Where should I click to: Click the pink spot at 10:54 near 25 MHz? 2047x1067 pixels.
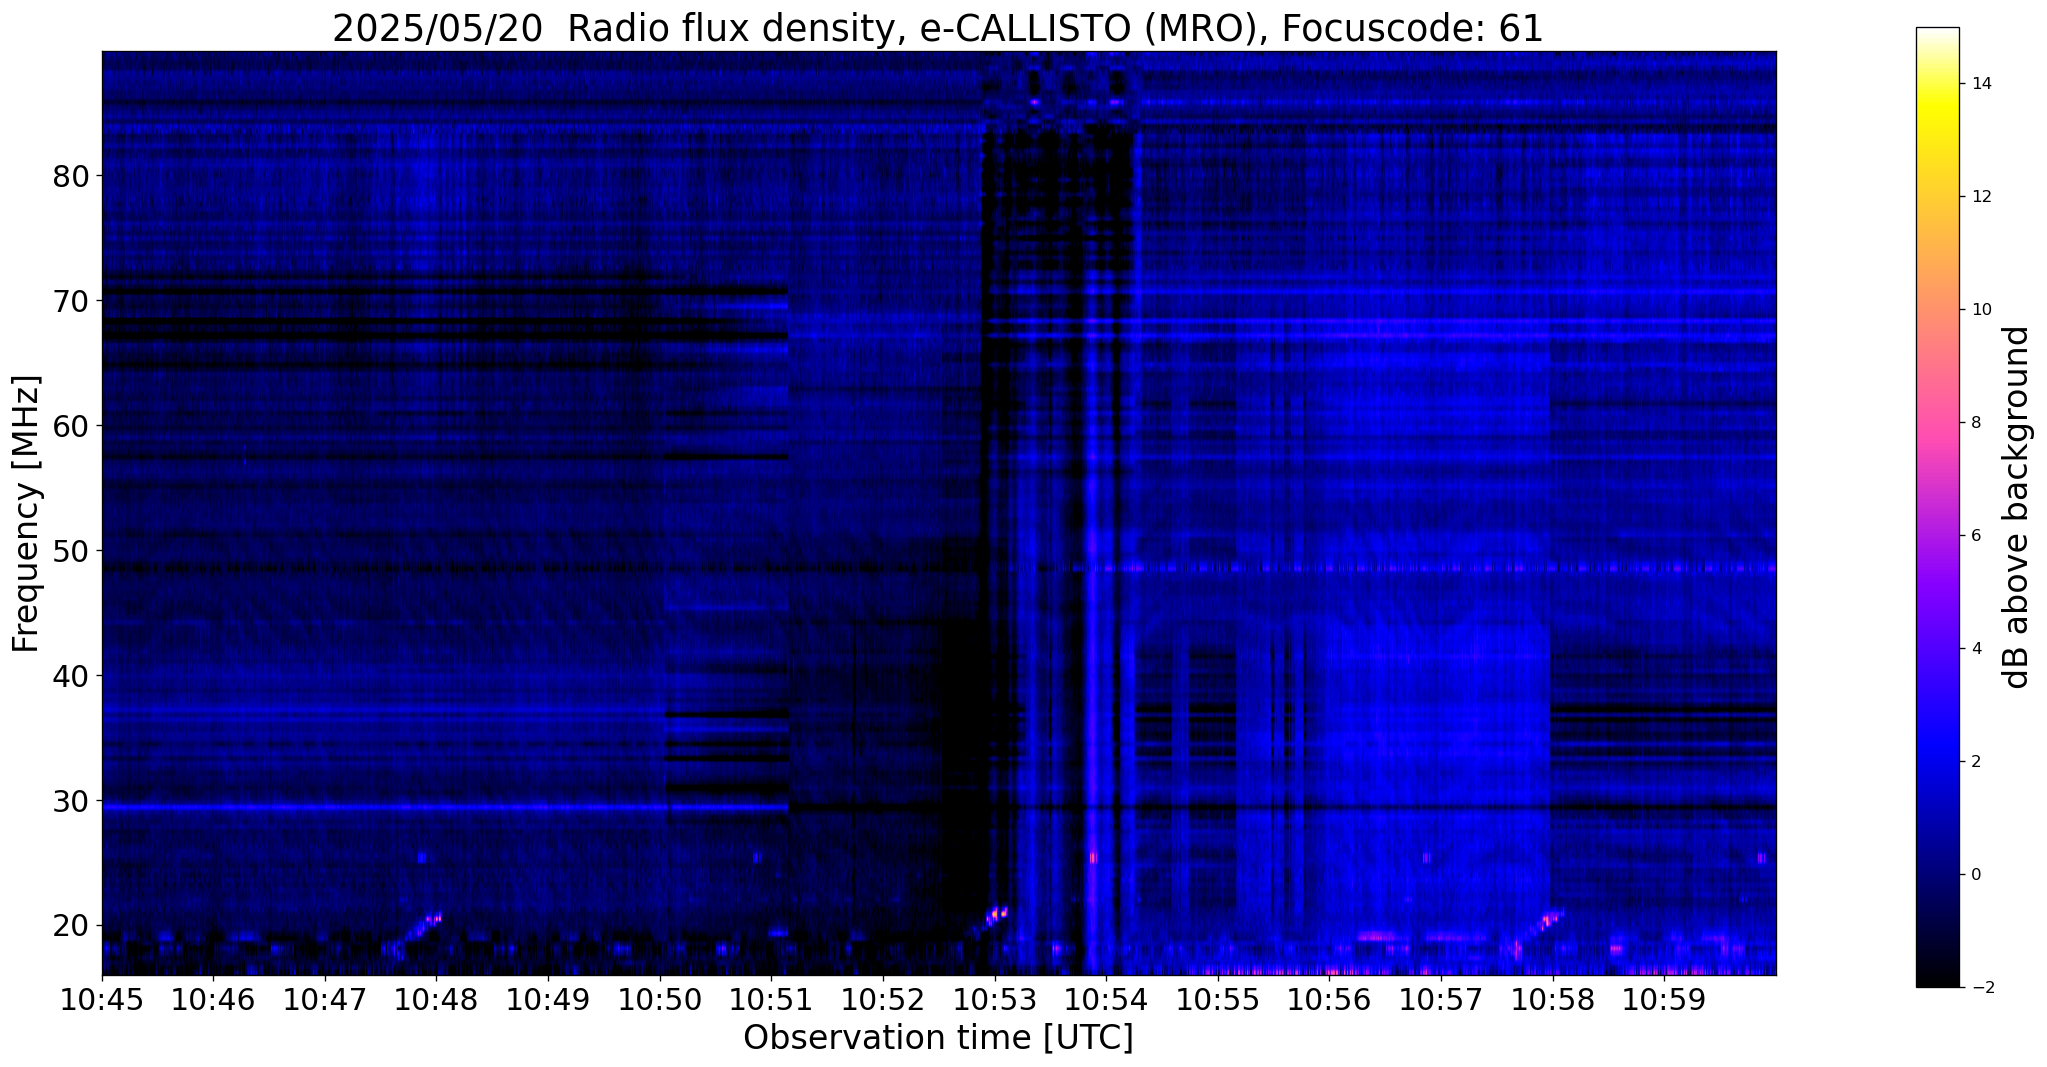click(1093, 857)
